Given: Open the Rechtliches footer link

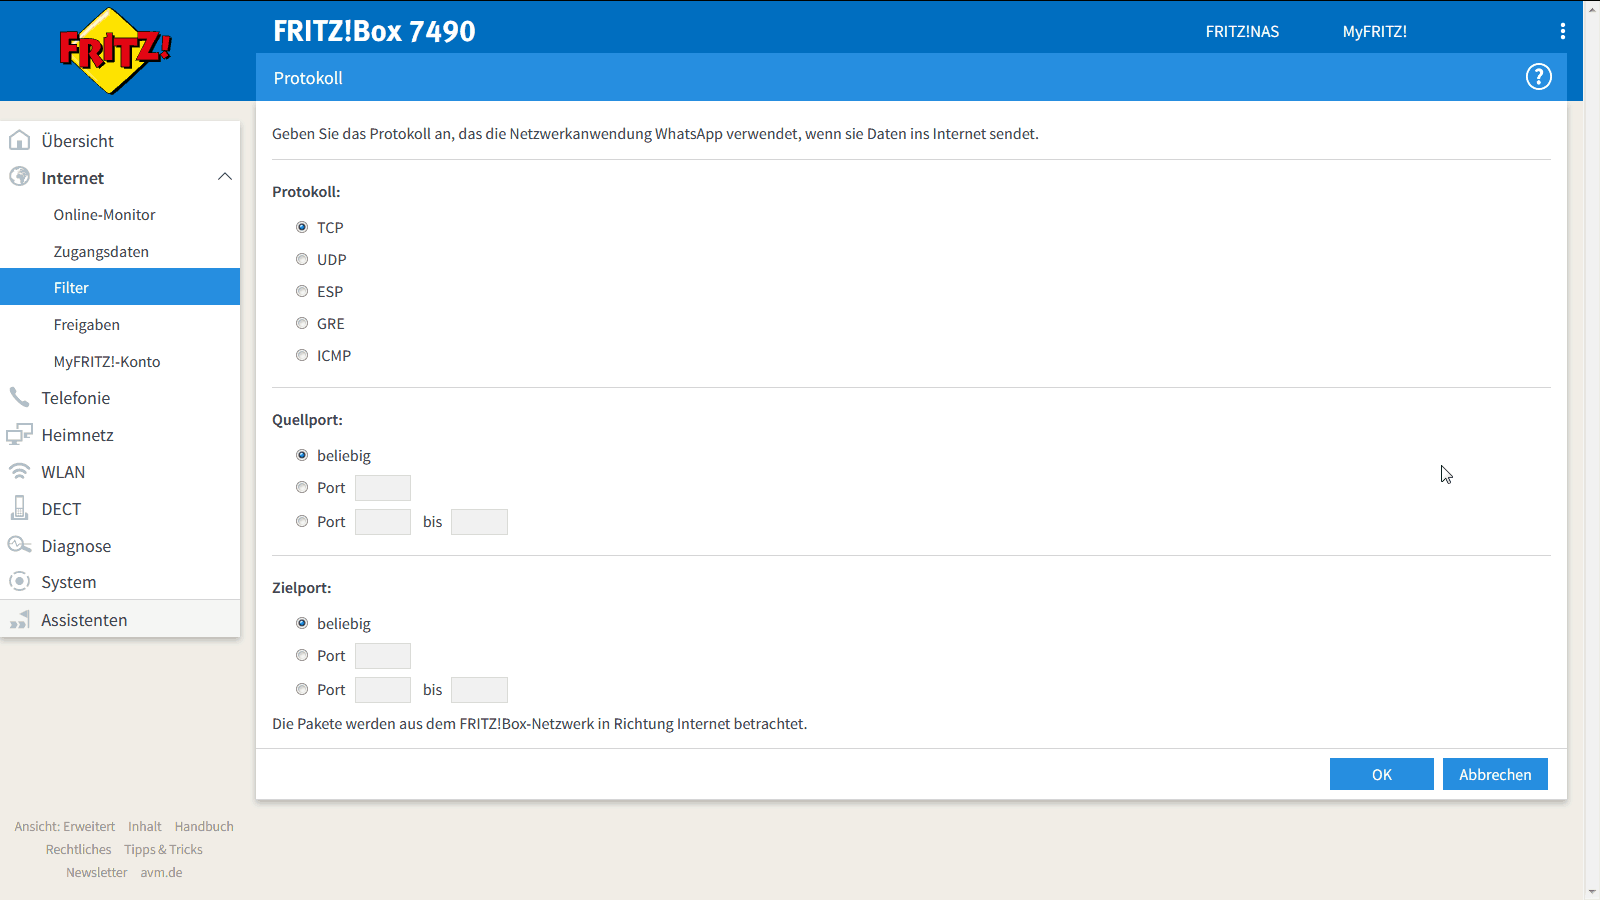Looking at the screenshot, I should click(x=78, y=849).
